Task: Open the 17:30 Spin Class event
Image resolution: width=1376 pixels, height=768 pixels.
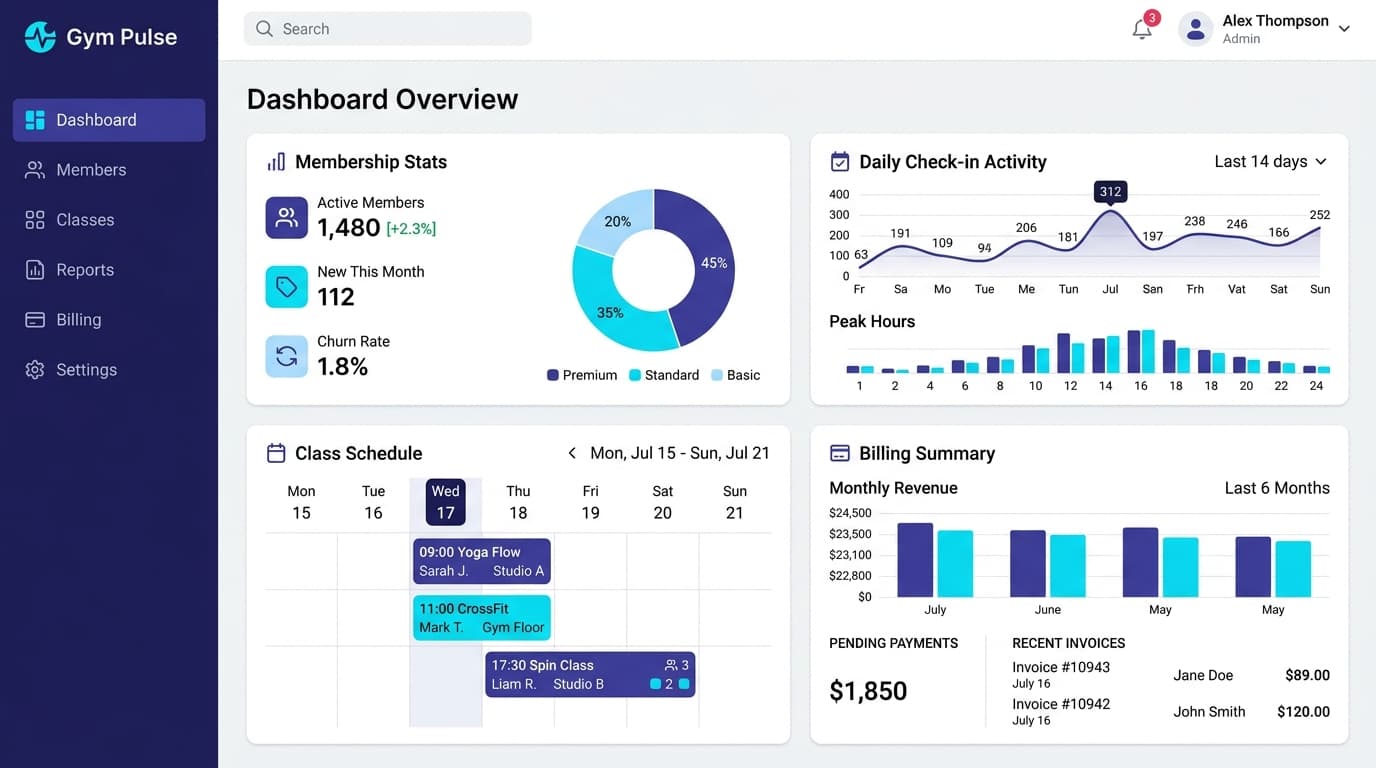Action: coord(590,675)
